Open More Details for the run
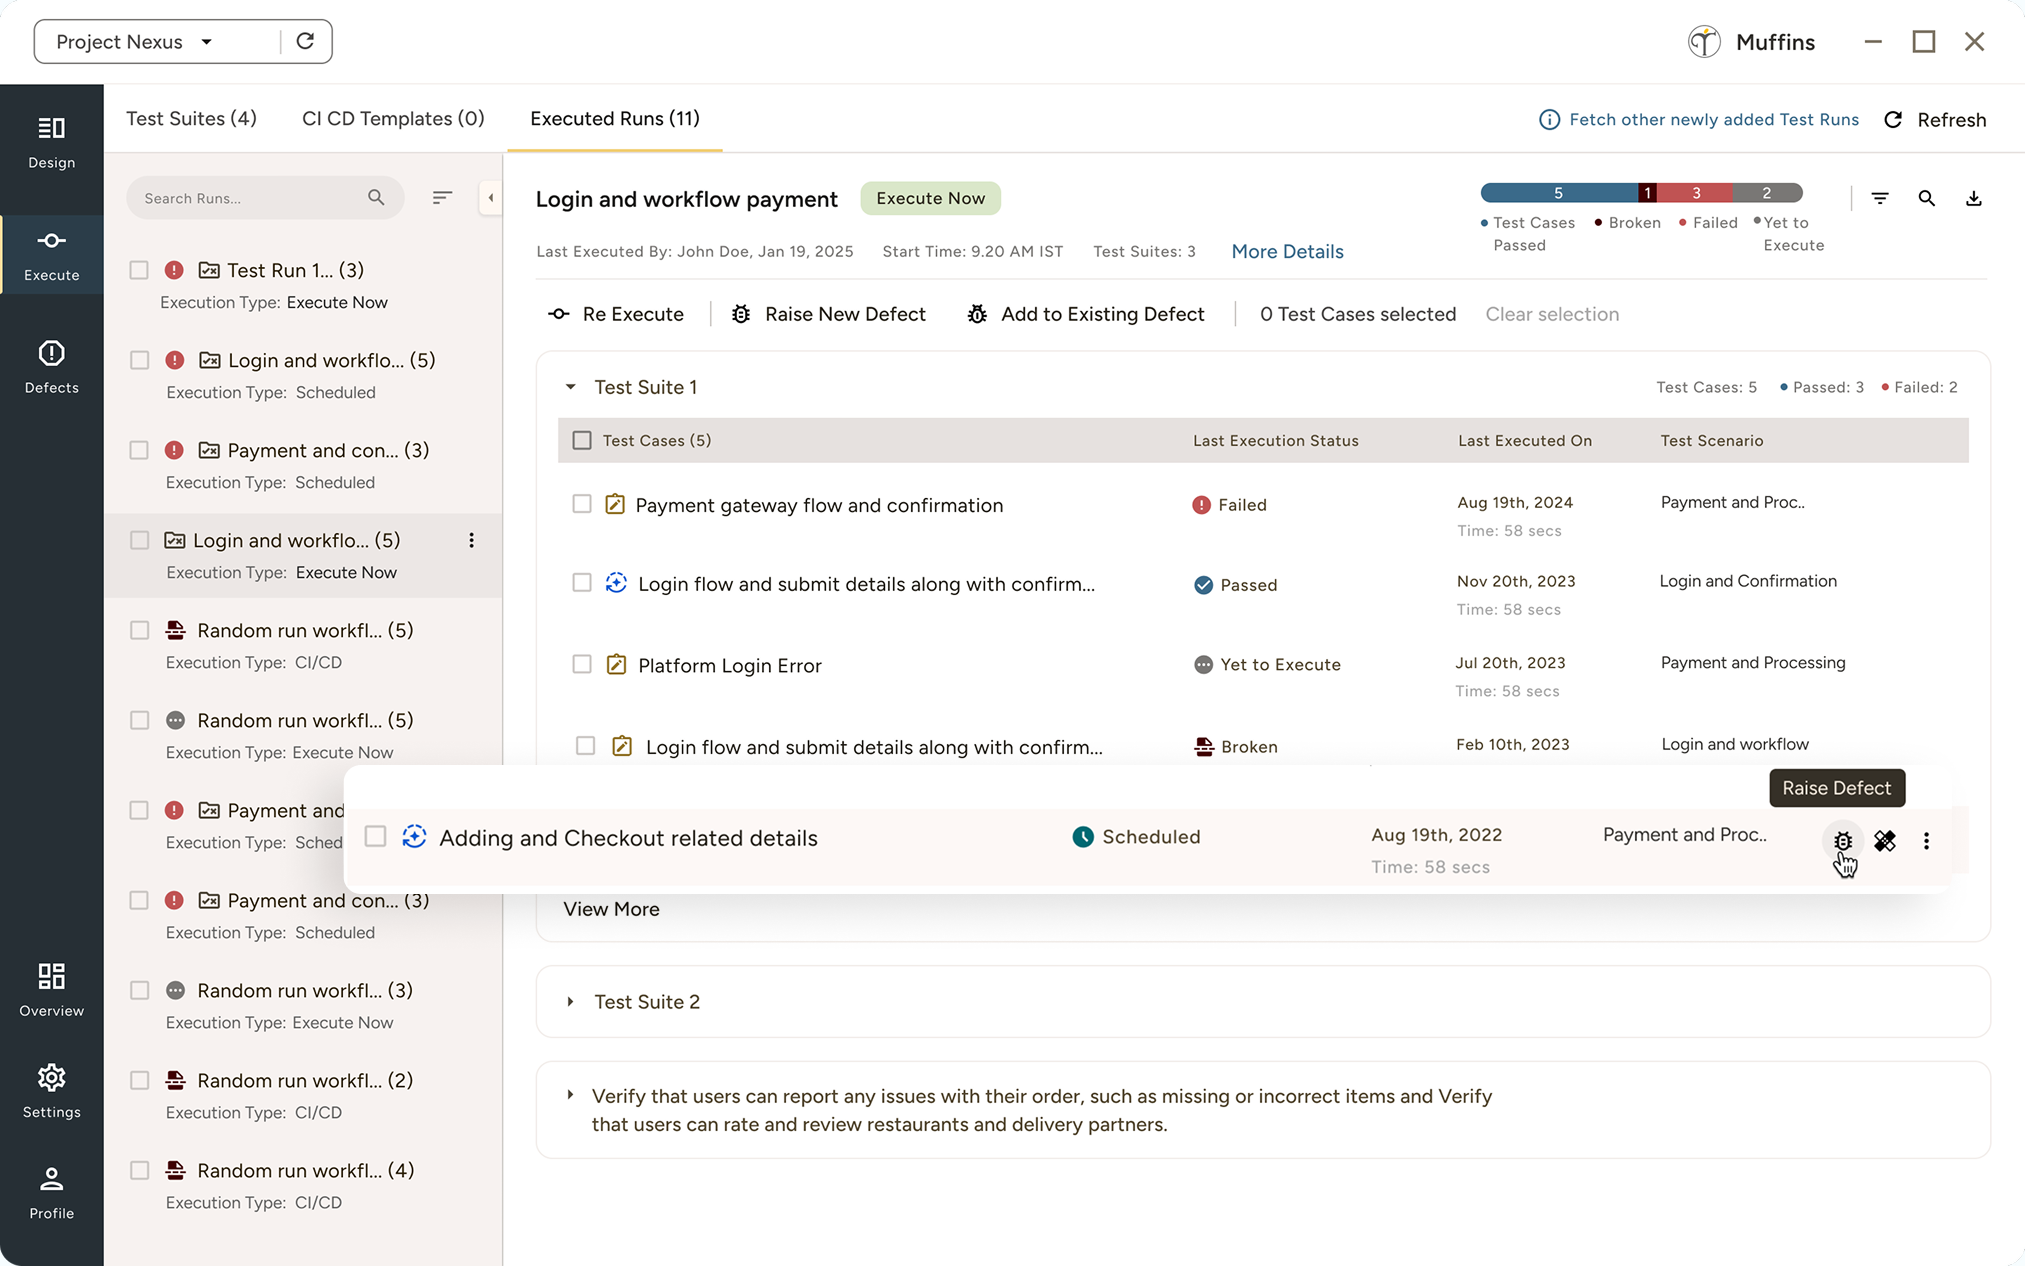This screenshot has height=1266, width=2025. 1286,251
